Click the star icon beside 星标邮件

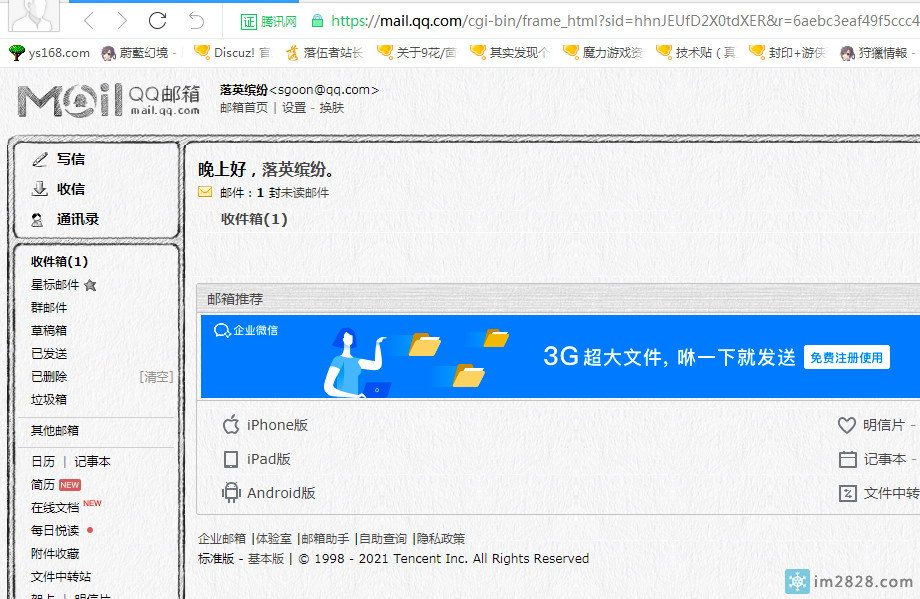coord(90,285)
